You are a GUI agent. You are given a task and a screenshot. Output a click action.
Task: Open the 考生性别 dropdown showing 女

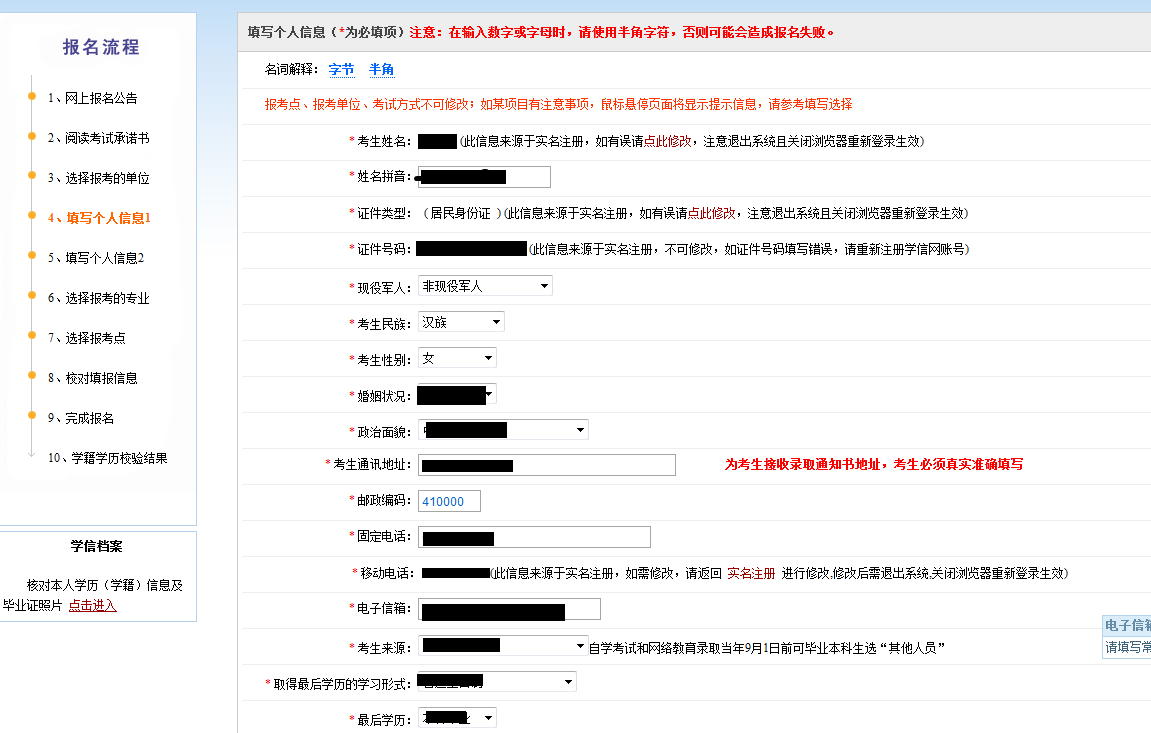pyautogui.click(x=457, y=358)
